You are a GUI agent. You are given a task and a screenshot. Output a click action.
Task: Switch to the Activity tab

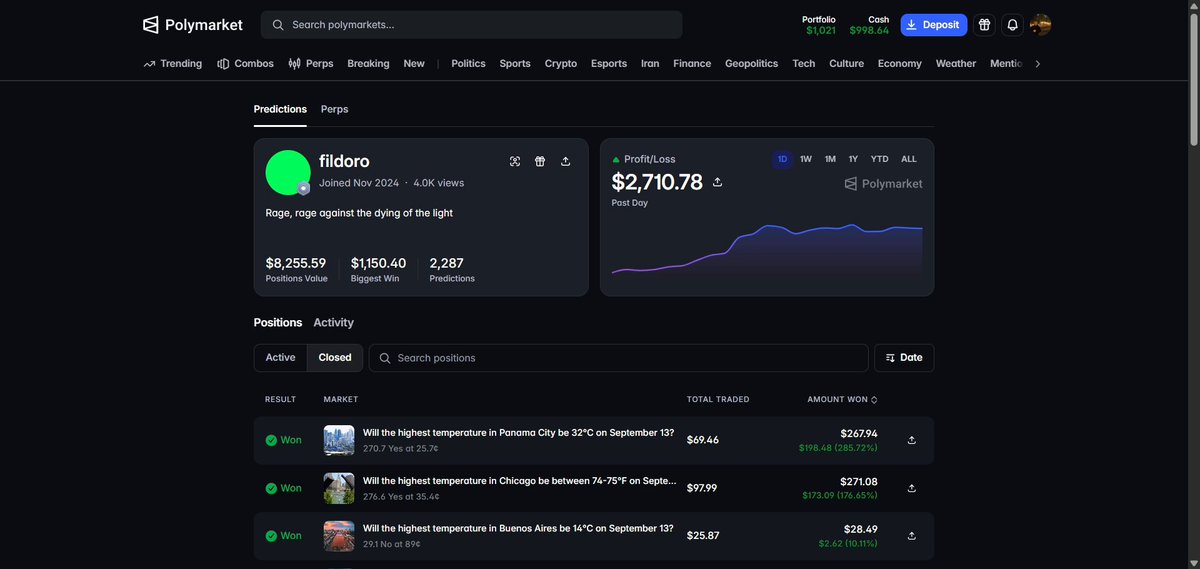[x=333, y=322]
